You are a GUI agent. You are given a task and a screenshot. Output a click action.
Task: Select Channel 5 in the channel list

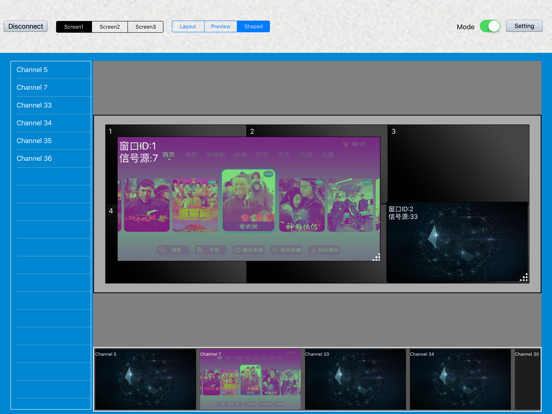pyautogui.click(x=51, y=70)
